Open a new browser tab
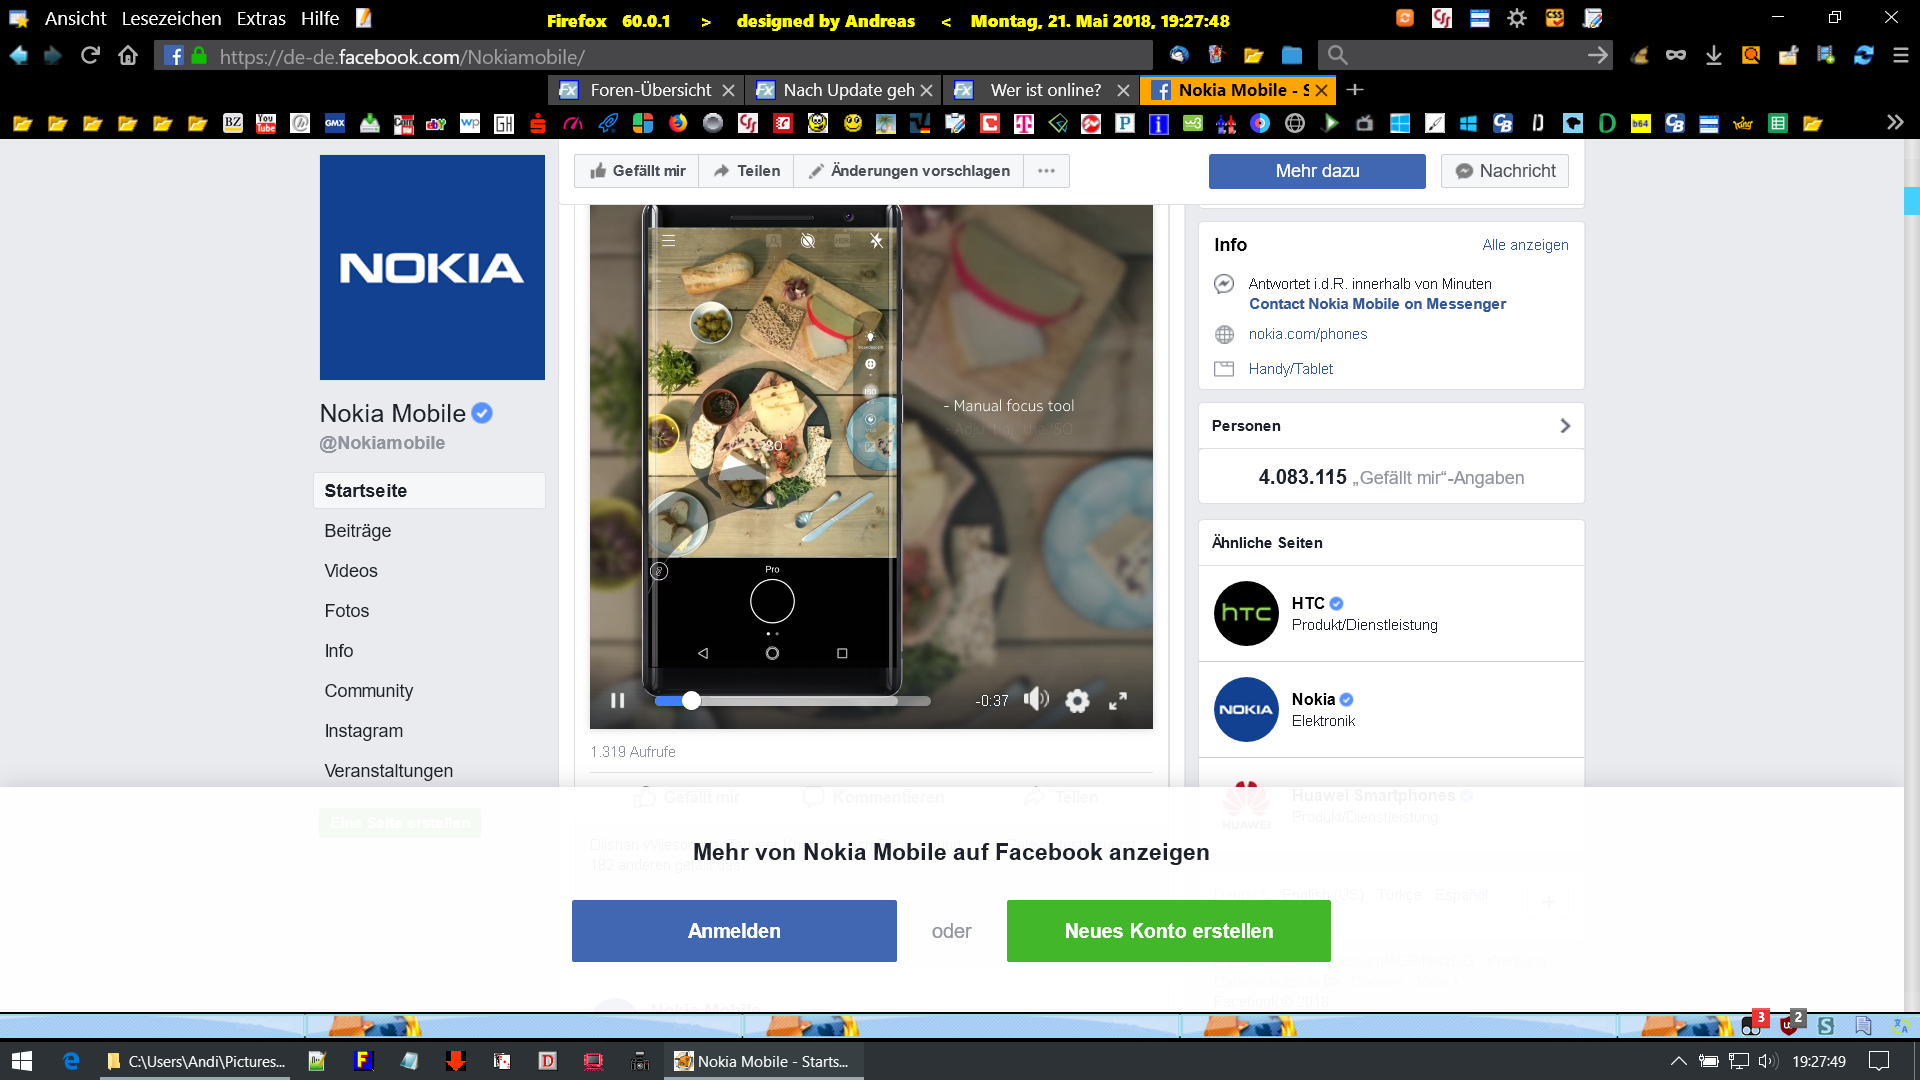The image size is (1920, 1080). coord(1355,90)
